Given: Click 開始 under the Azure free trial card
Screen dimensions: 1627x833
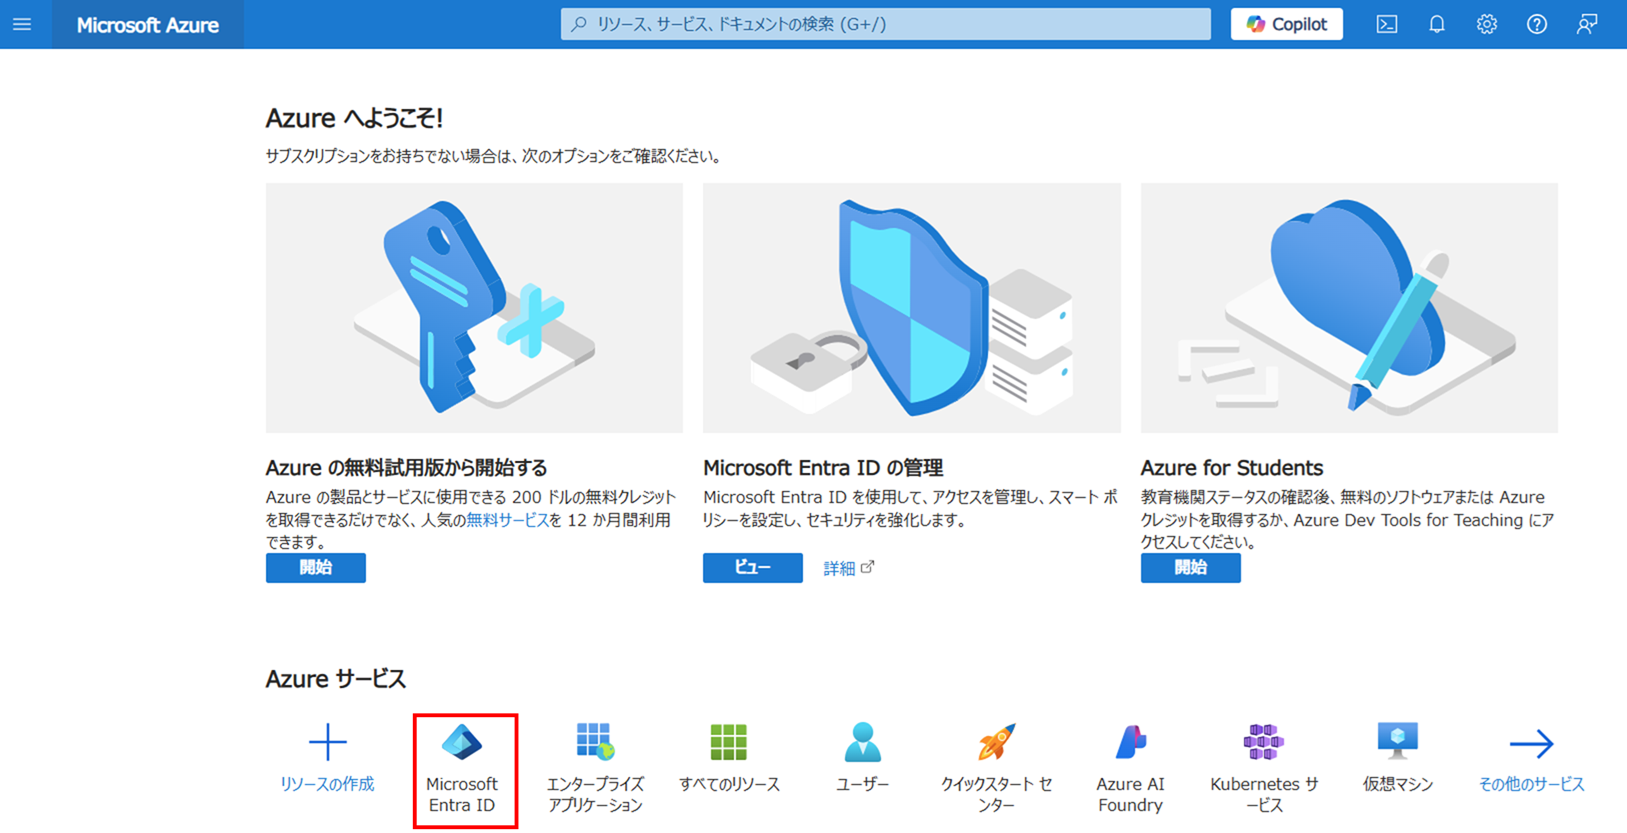Looking at the screenshot, I should point(316,568).
